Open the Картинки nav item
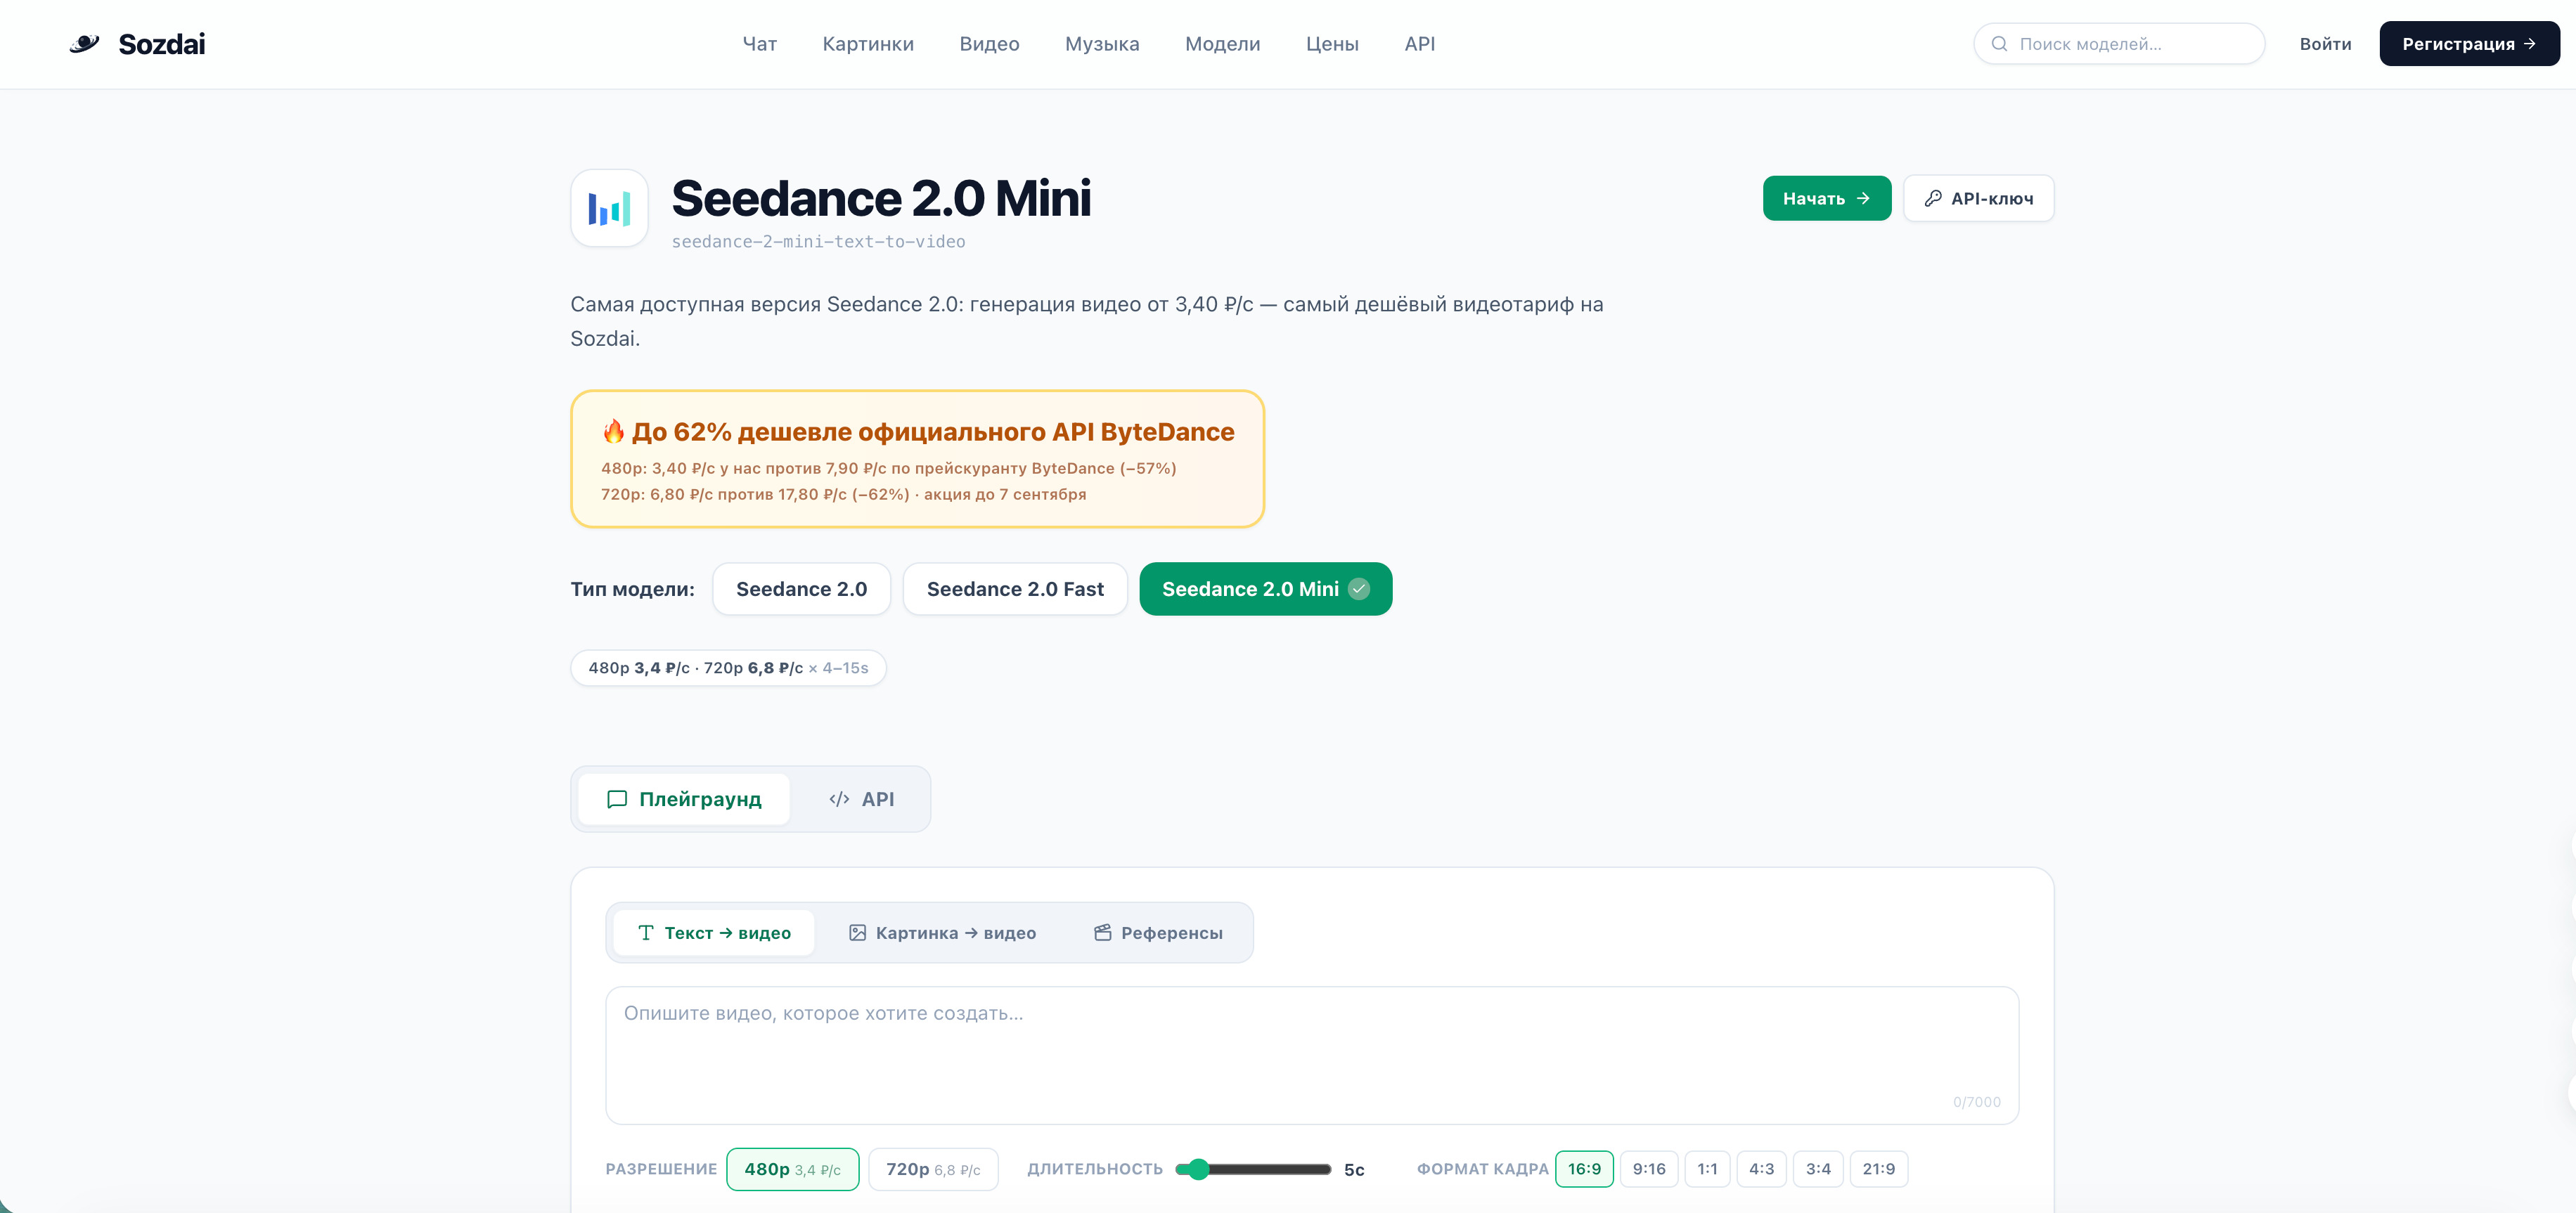 pos(868,44)
